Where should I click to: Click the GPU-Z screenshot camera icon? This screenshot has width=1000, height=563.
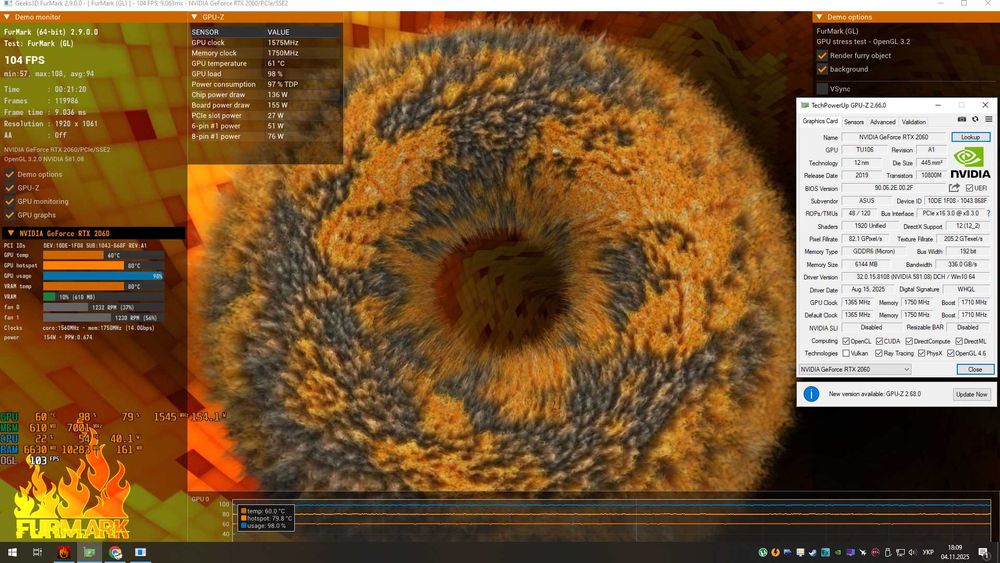coord(962,119)
